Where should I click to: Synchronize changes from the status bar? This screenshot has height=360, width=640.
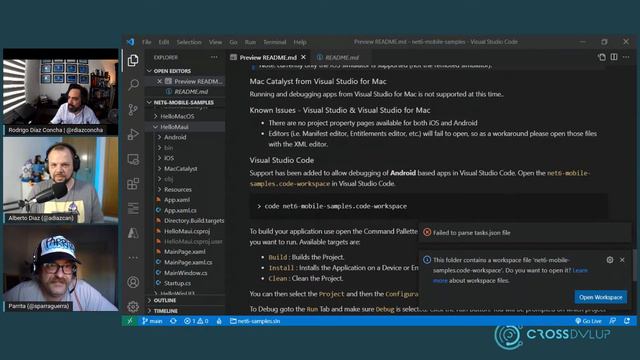click(173, 321)
